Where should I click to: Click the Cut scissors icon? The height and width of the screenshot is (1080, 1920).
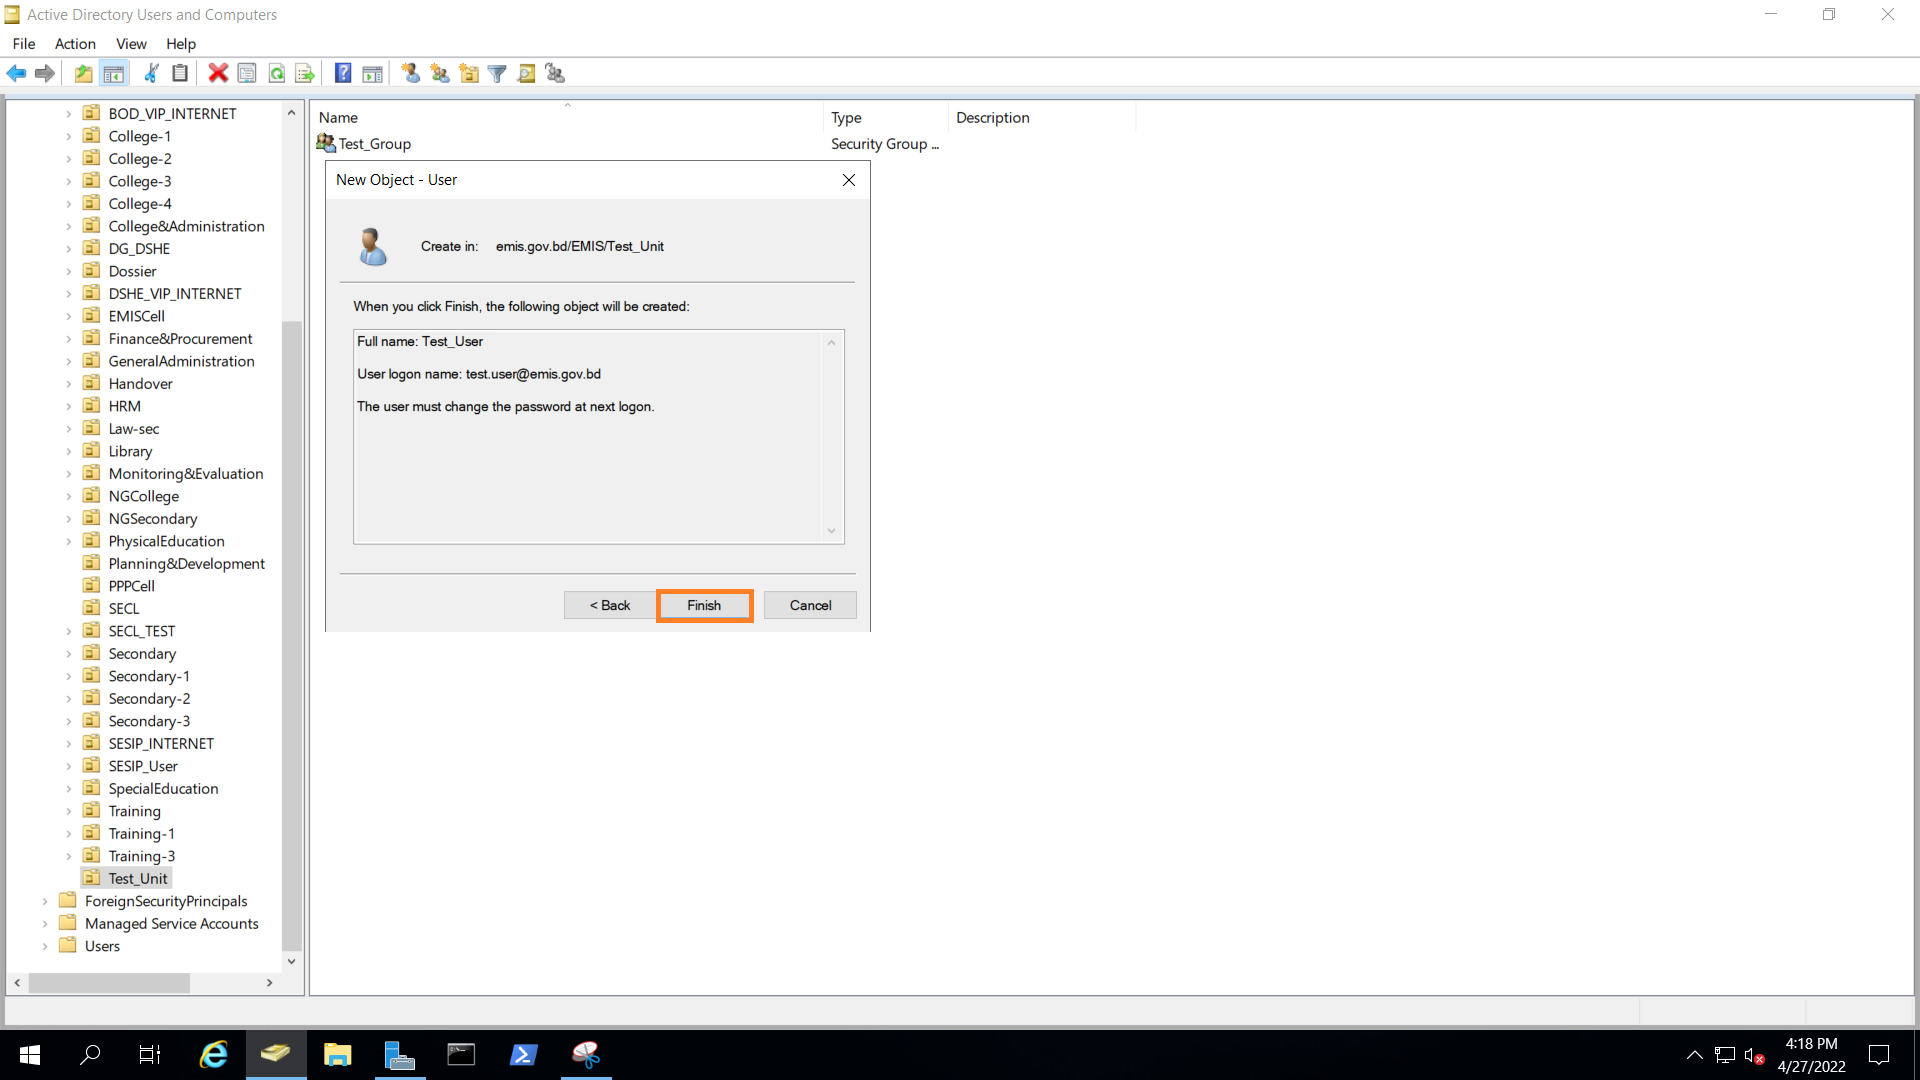pyautogui.click(x=151, y=73)
